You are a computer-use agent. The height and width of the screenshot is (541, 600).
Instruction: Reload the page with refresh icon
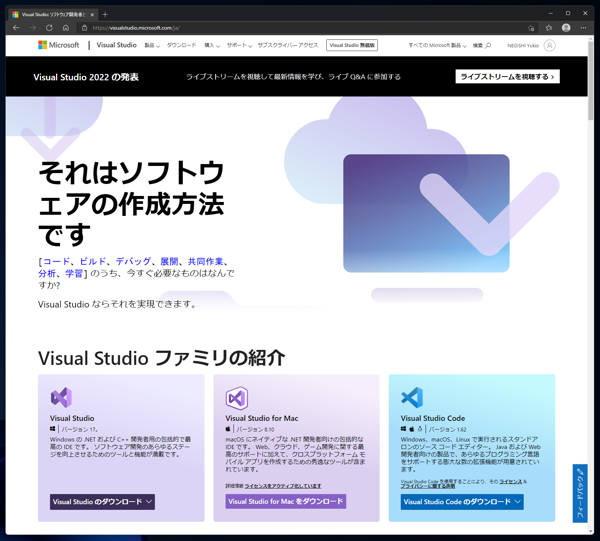click(49, 28)
